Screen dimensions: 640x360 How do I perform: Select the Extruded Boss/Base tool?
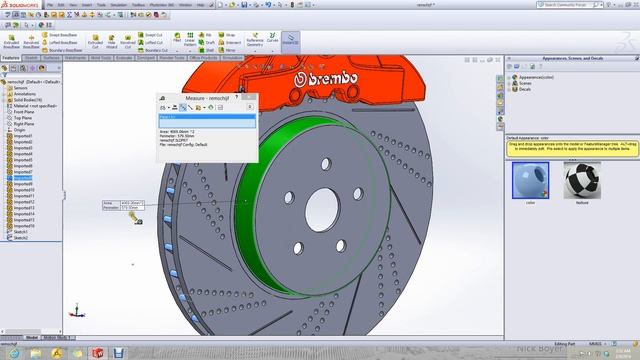(11, 41)
